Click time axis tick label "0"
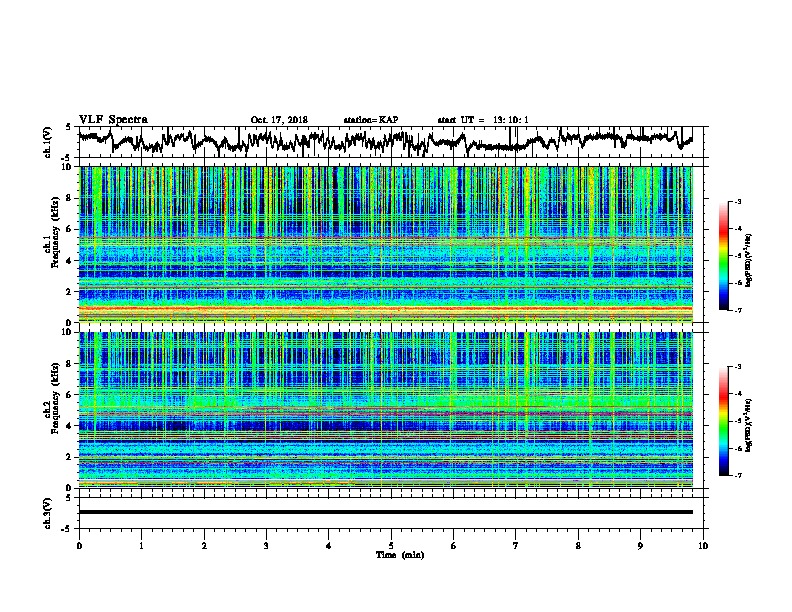The height and width of the screenshot is (612, 792). tap(79, 546)
